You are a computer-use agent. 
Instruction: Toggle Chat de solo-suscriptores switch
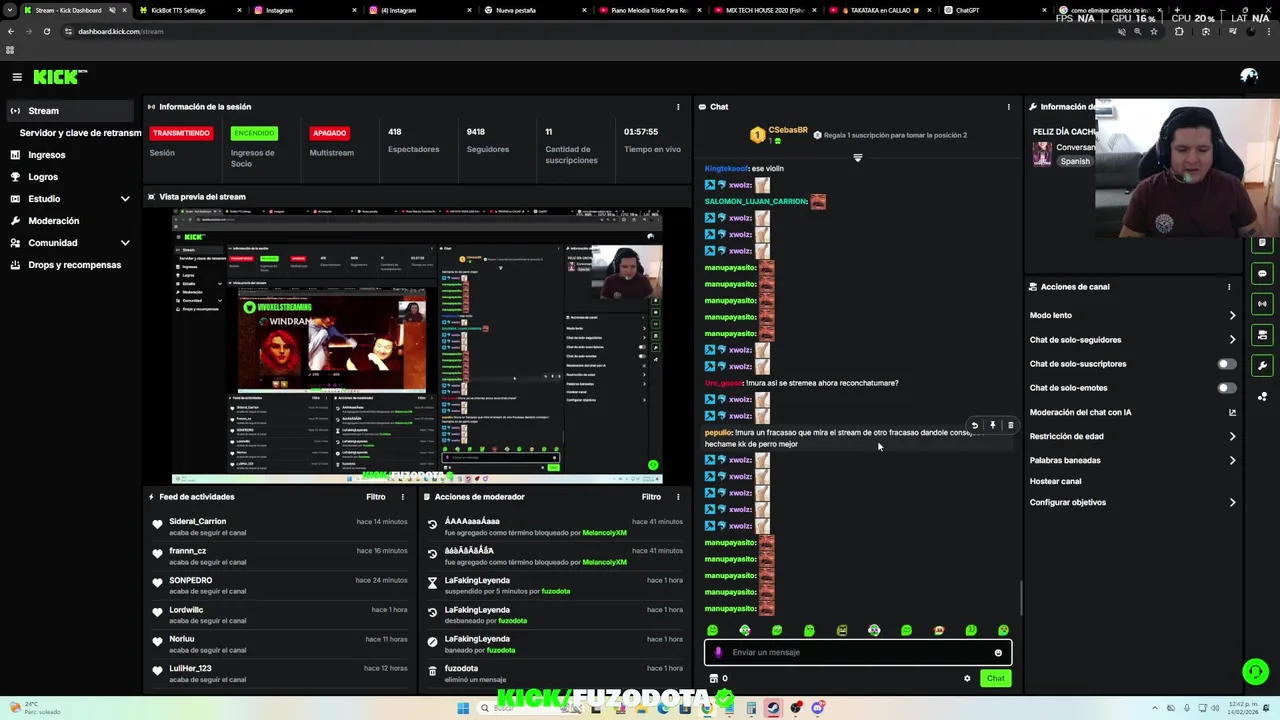click(x=1226, y=364)
